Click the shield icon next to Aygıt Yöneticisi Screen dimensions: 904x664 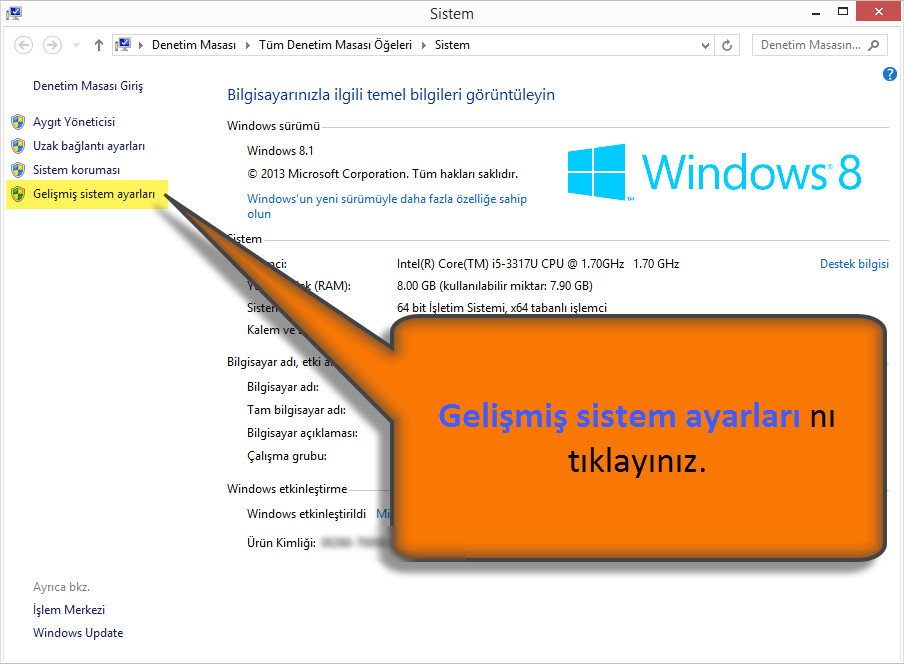18,122
